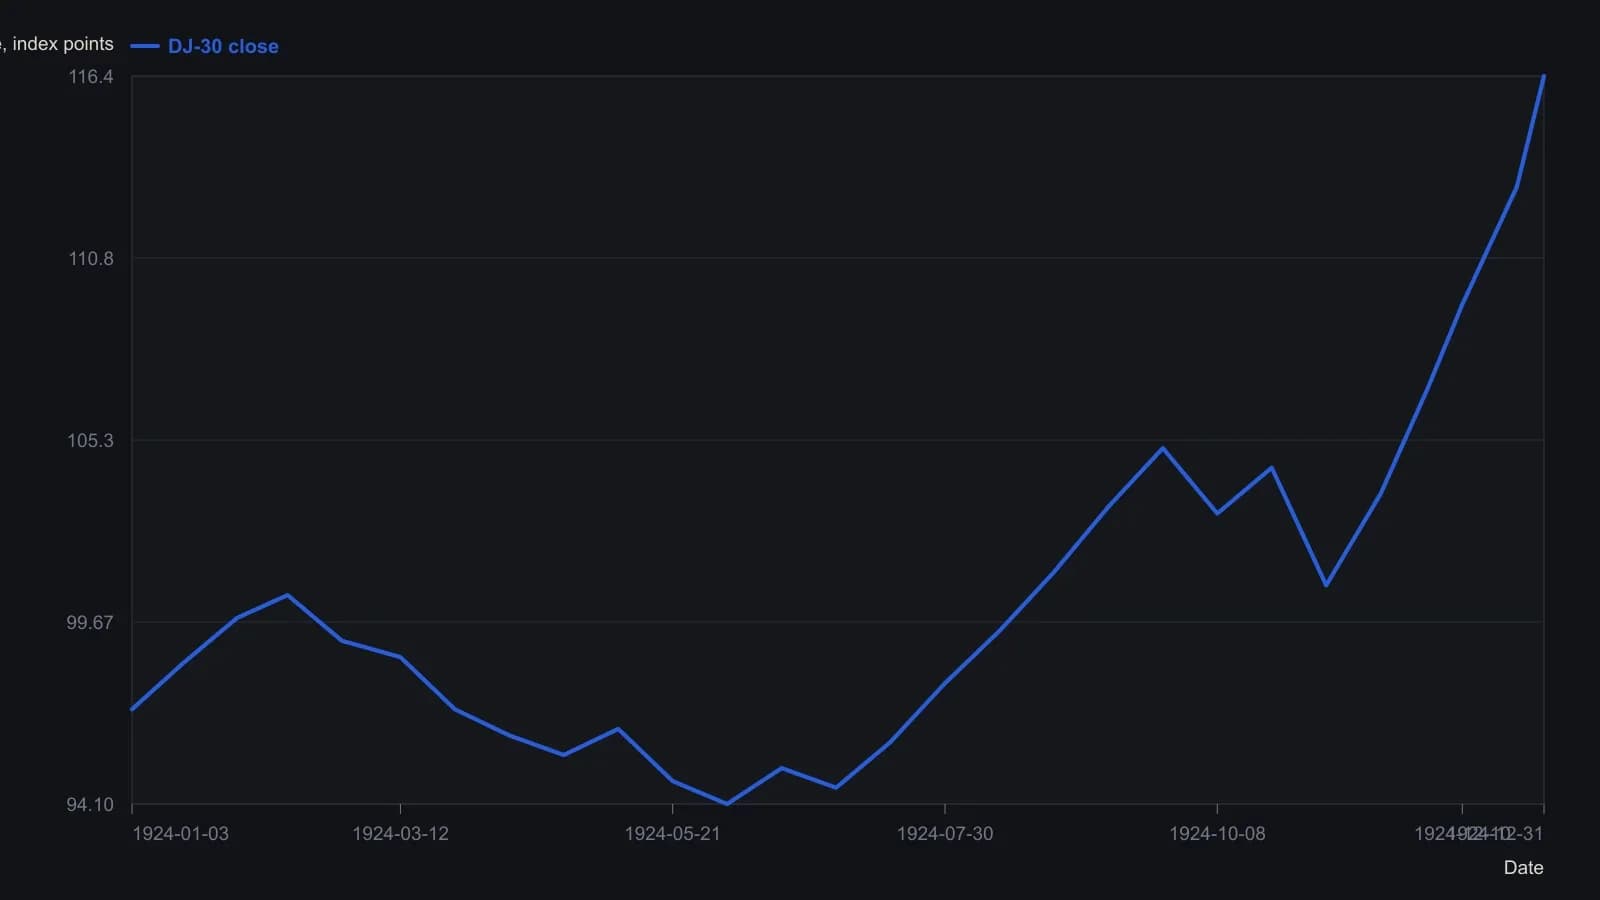Click the 116.4 y-axis label
The height and width of the screenshot is (900, 1600).
coord(91,77)
